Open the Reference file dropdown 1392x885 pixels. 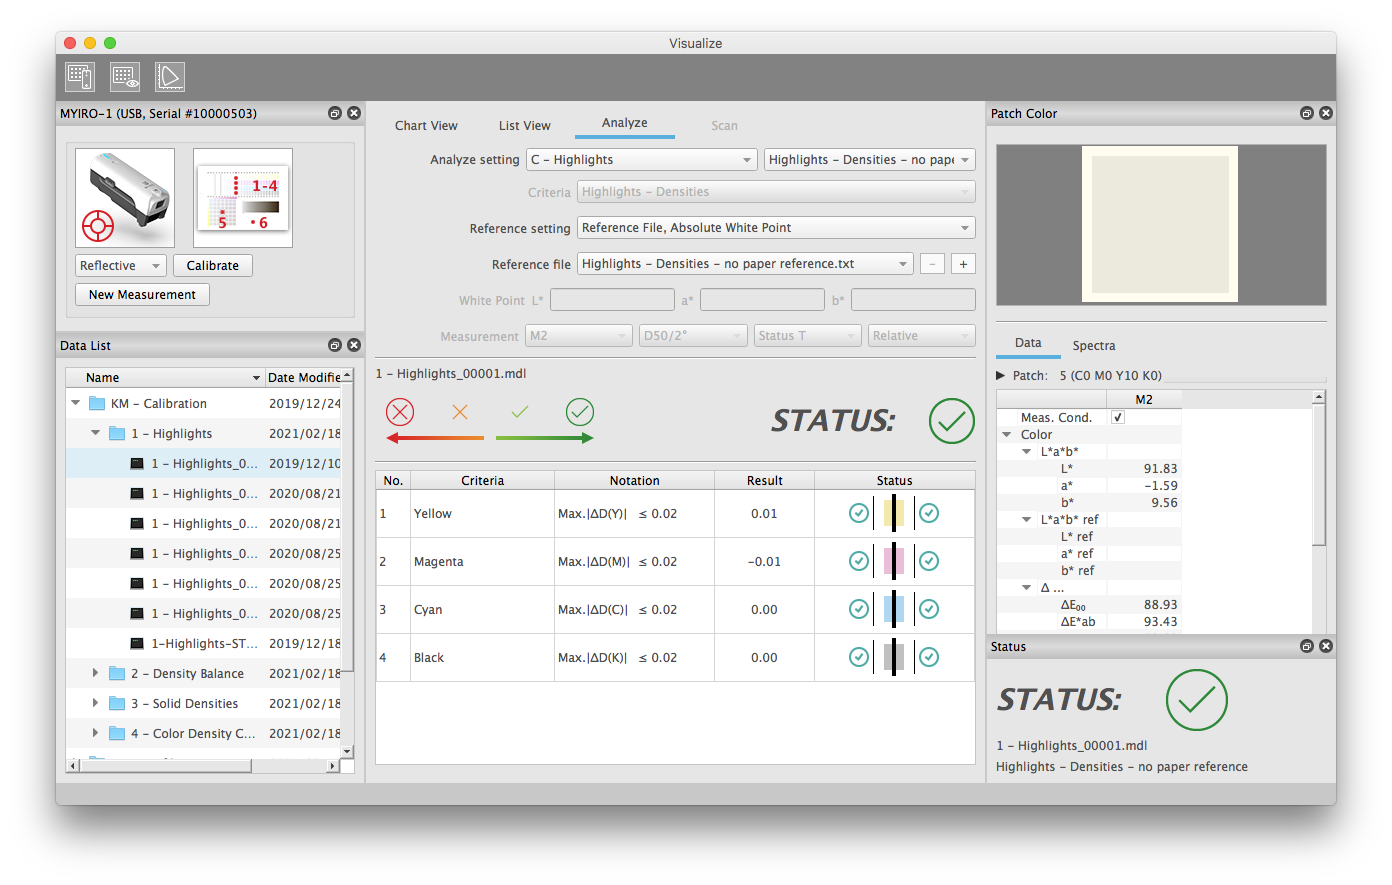click(745, 264)
